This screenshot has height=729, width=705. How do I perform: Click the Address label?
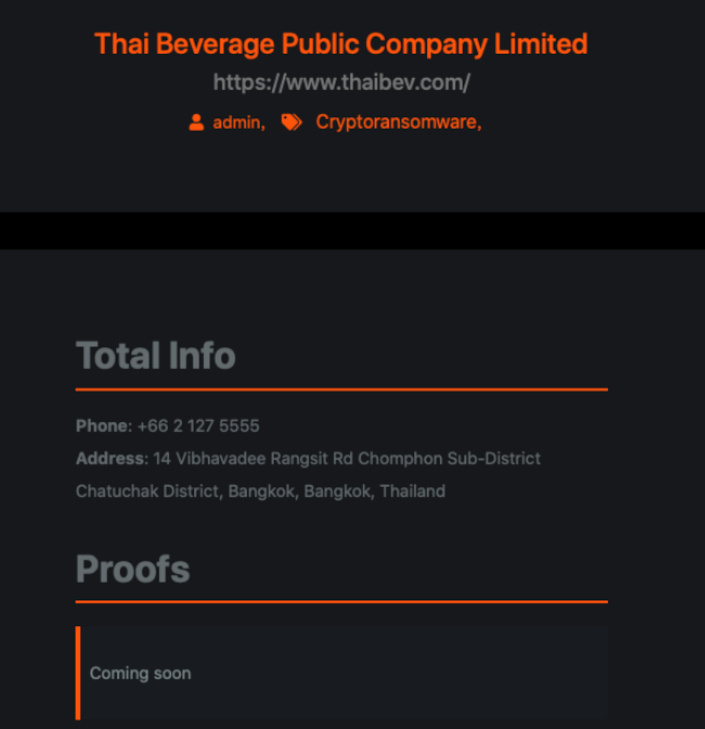pos(110,458)
